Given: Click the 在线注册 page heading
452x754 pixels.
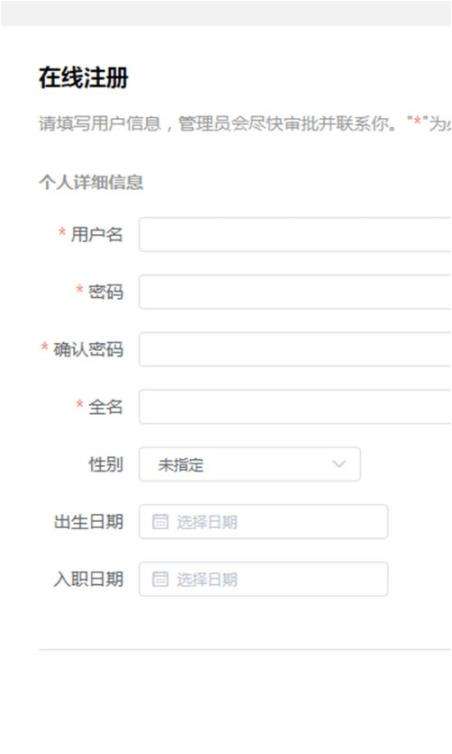Looking at the screenshot, I should pos(84,78).
